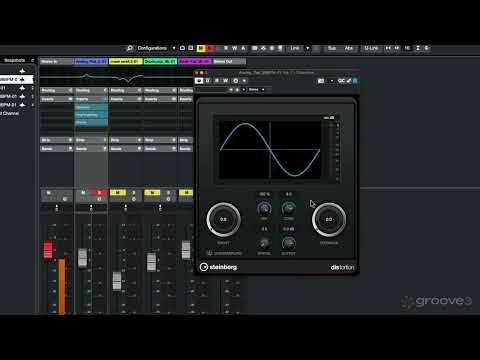Click the cyan icon at plugin header's right end
The width and height of the screenshot is (480, 360).
pyautogui.click(x=355, y=81)
